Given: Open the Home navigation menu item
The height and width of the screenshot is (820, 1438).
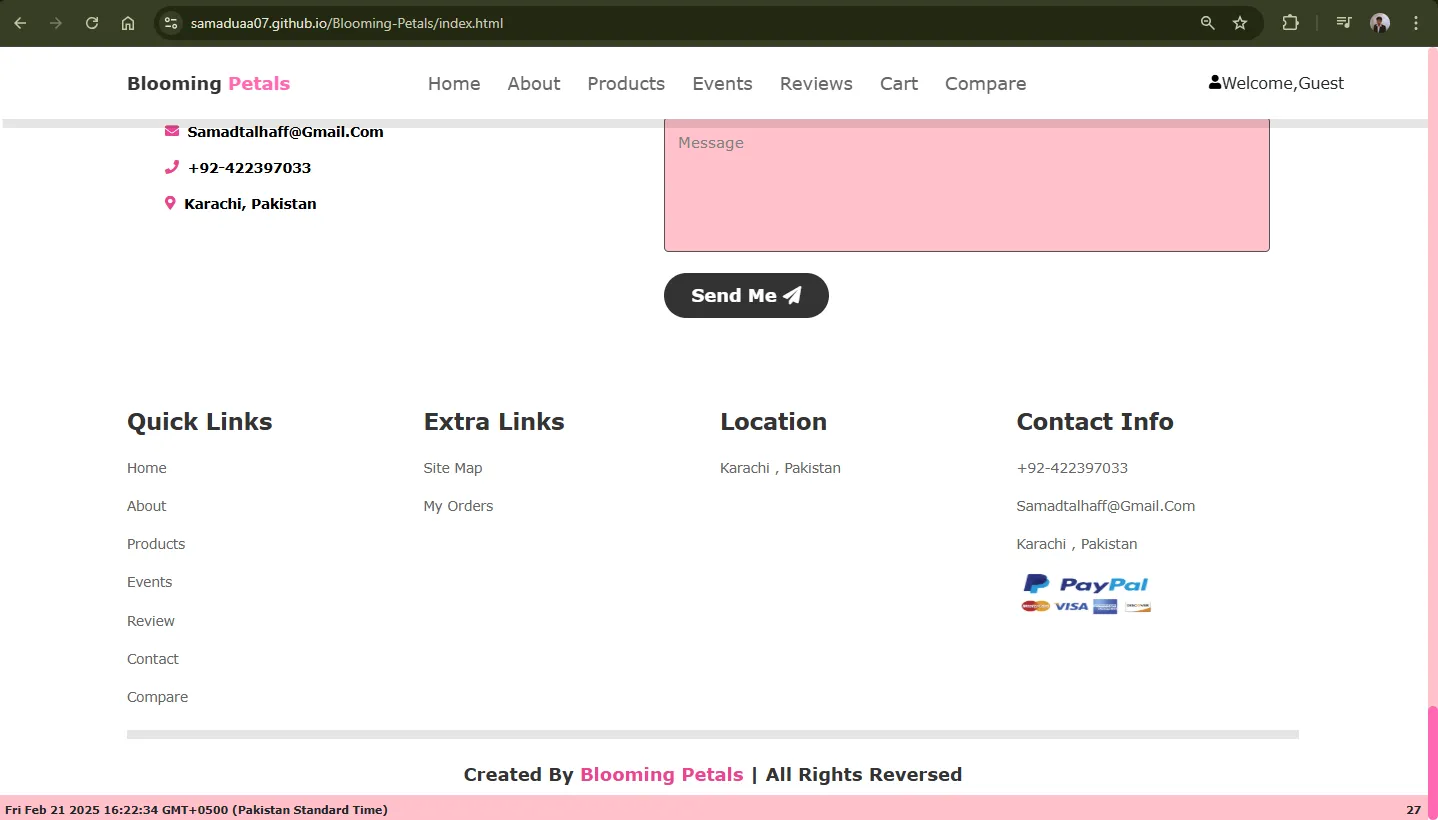Looking at the screenshot, I should pos(454,84).
